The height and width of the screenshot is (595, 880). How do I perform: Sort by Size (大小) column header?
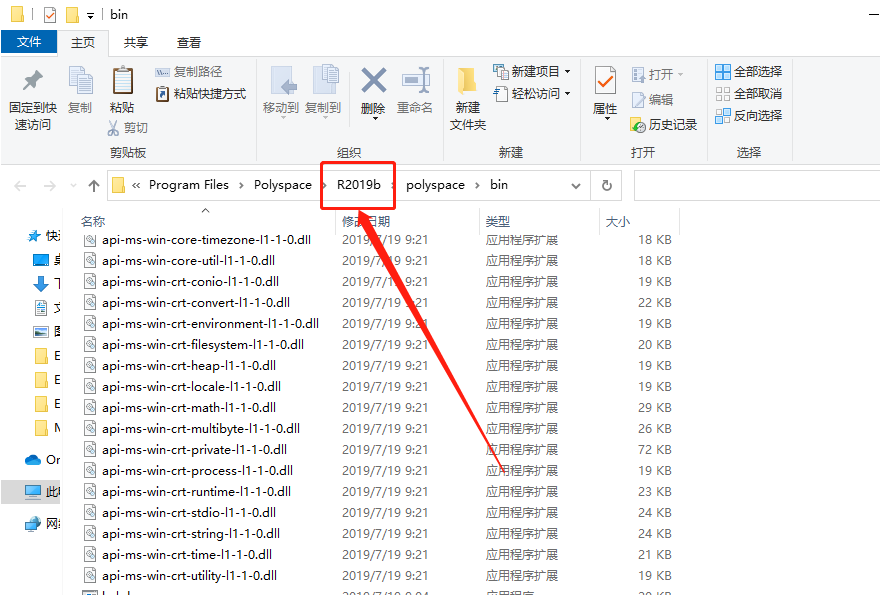coord(618,222)
